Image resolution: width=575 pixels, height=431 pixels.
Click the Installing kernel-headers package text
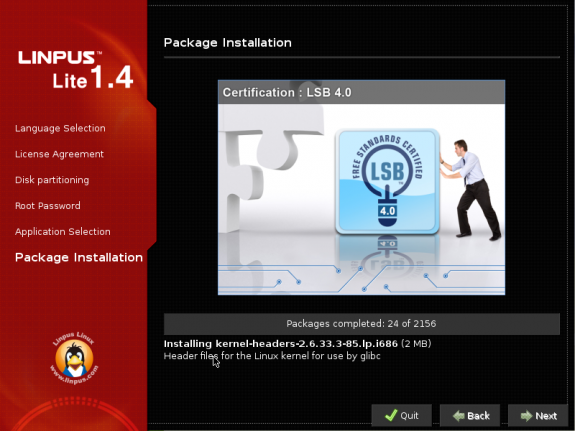coord(297,344)
